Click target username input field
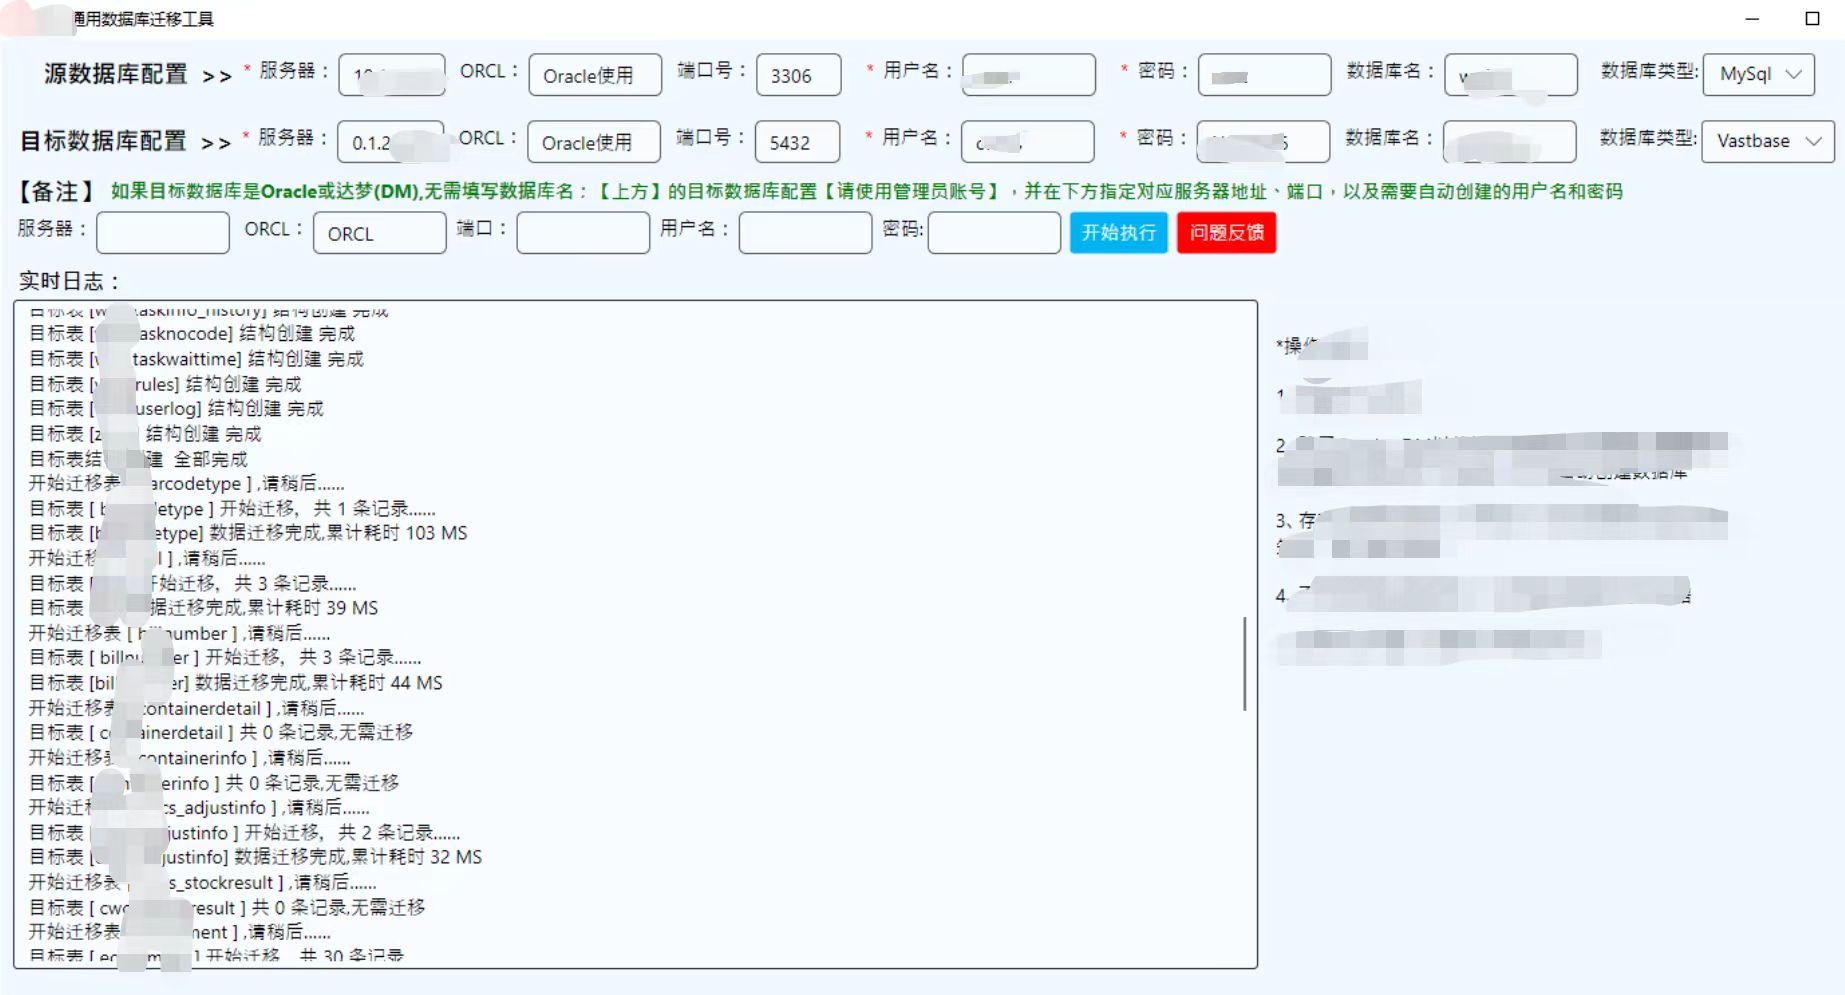Image resolution: width=1845 pixels, height=995 pixels. pyautogui.click(x=1028, y=142)
